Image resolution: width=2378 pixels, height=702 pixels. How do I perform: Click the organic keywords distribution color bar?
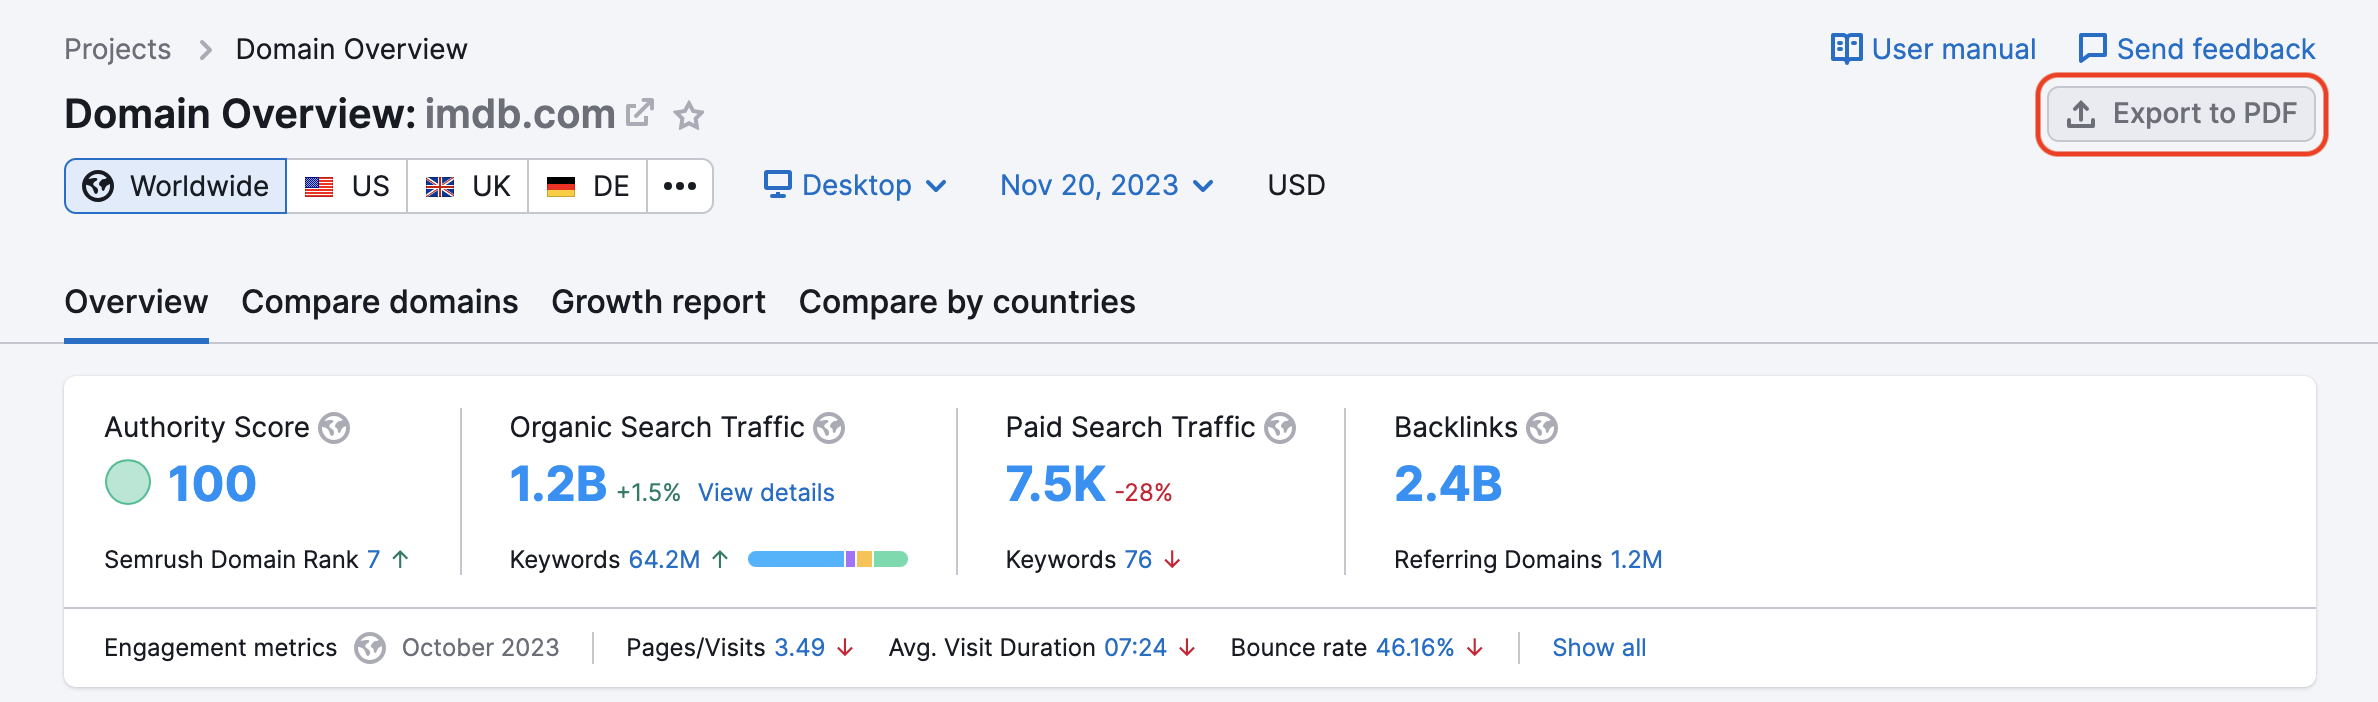click(827, 559)
